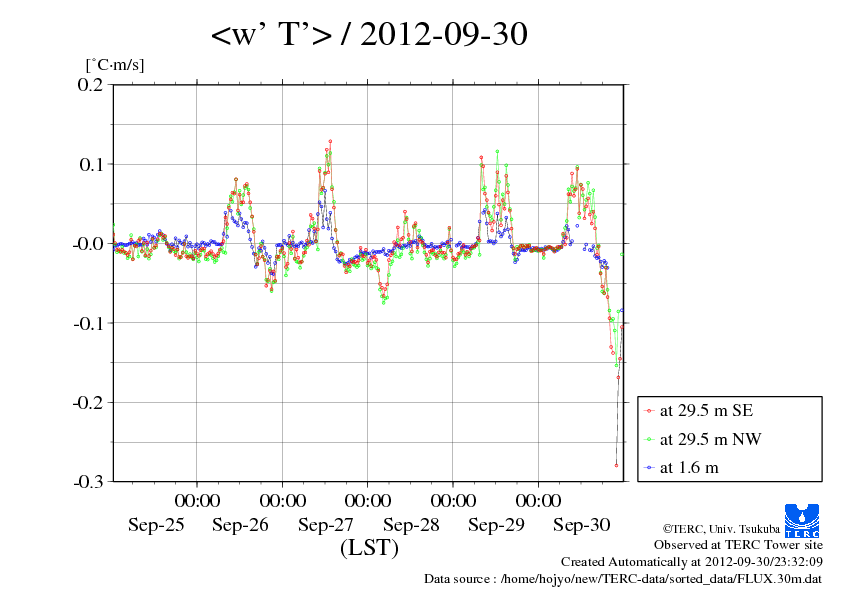Image resolution: width=842 pixels, height=595 pixels.
Task: Click the 'Data source' file path line
Action: (623, 579)
